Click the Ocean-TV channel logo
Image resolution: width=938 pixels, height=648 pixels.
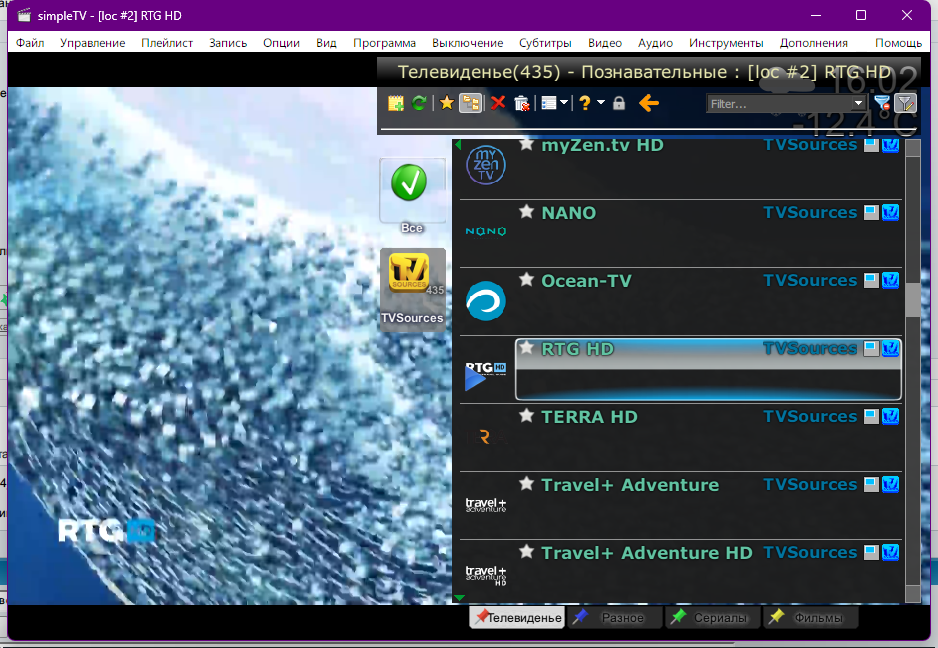coord(486,300)
